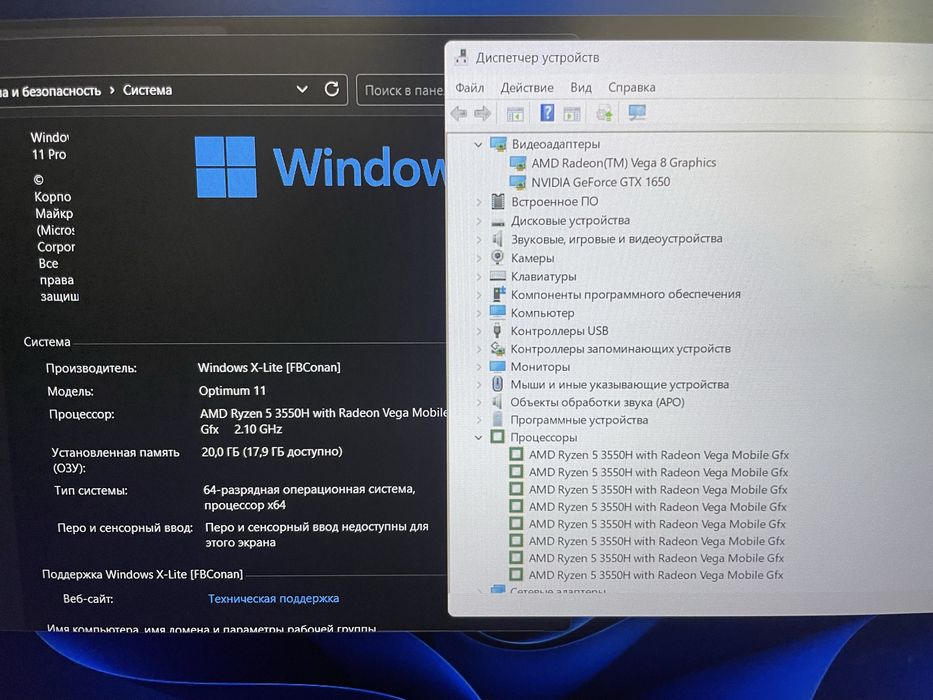Click the 'Windows X-Lite [FBConan]' manufacturer value
The width and height of the screenshot is (933, 700).
point(269,367)
